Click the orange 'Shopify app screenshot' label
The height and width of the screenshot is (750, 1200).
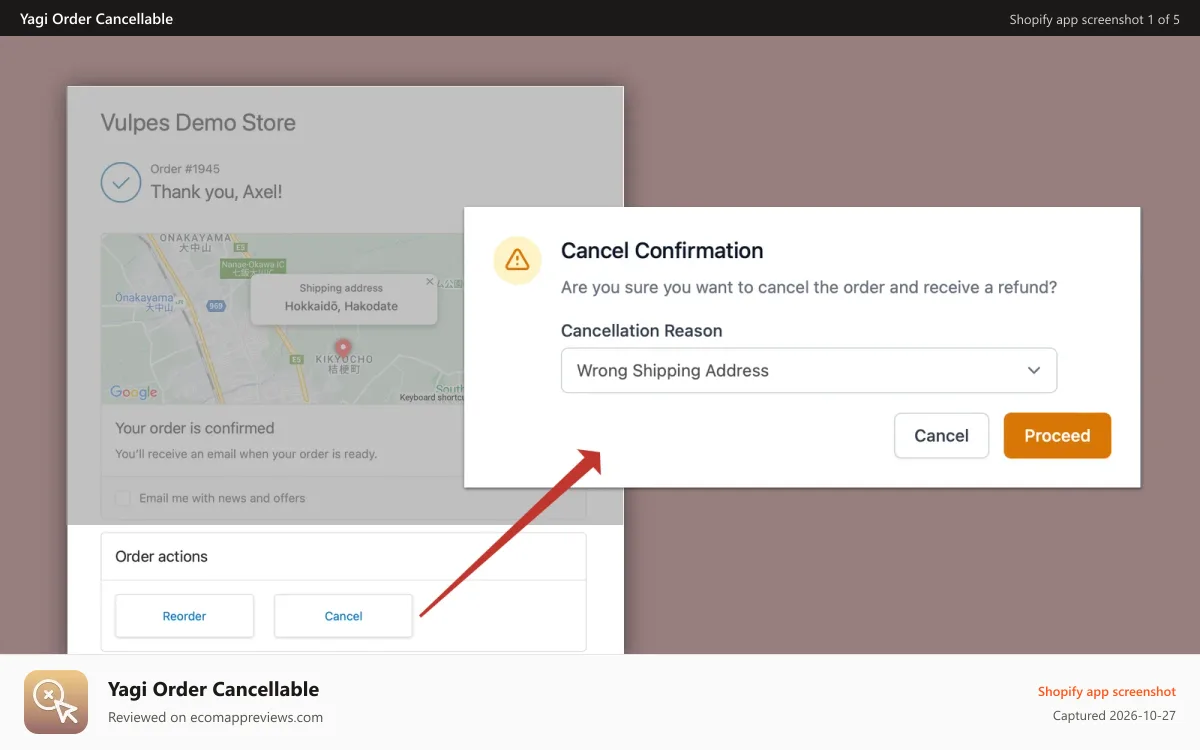(x=1106, y=692)
